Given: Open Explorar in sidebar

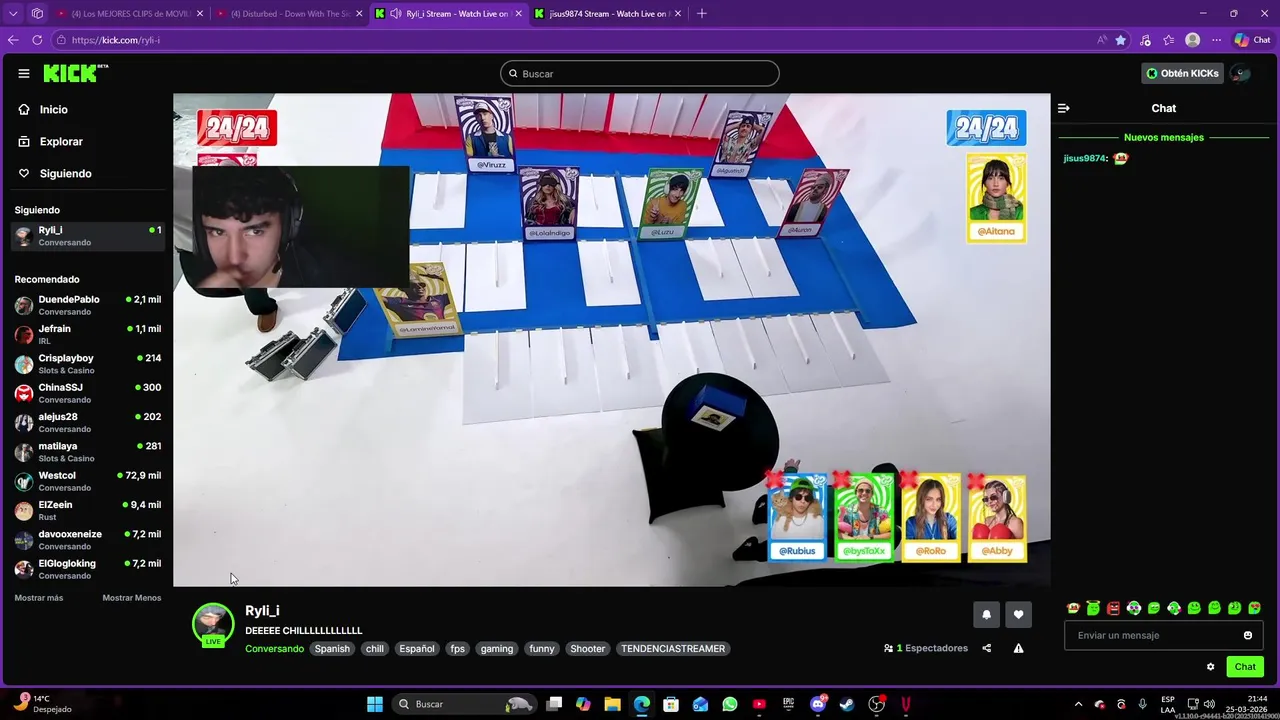Looking at the screenshot, I should pyautogui.click(x=60, y=141).
